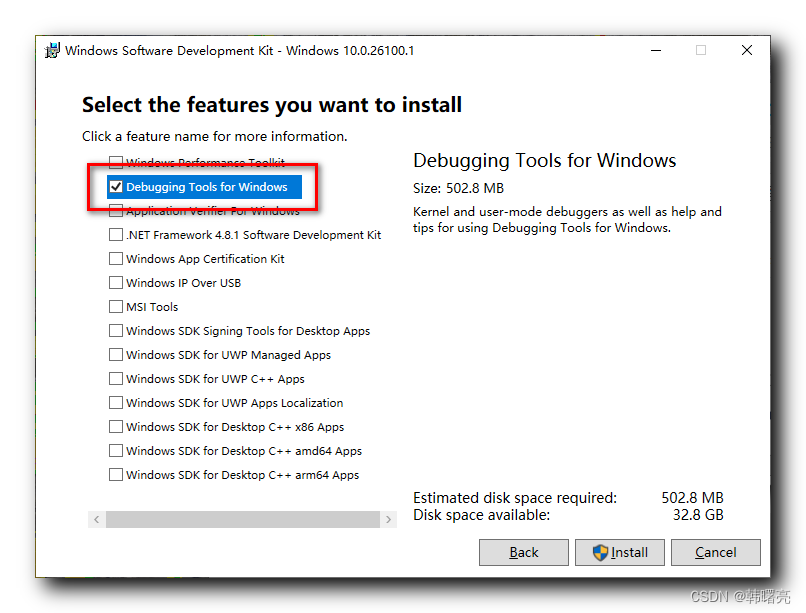Go back to the previous installer page
The image size is (806, 613).
(523, 552)
